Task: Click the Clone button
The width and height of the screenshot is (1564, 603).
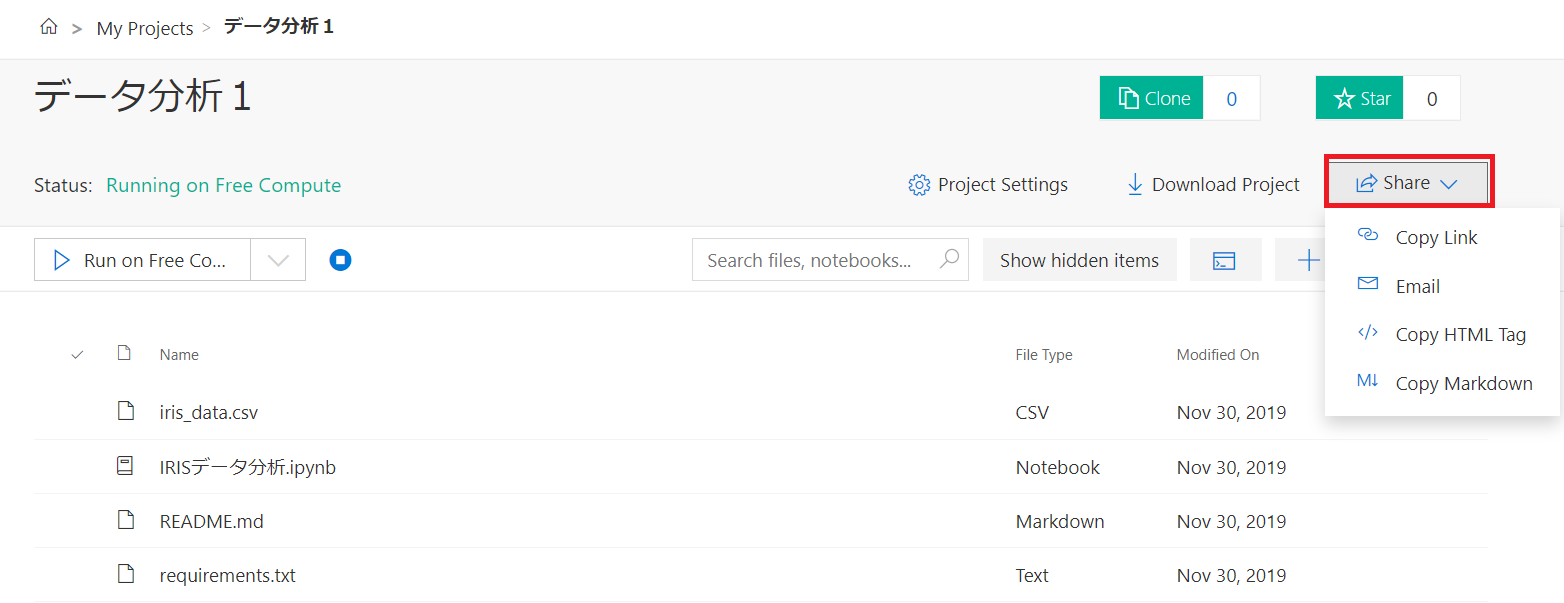Action: point(1153,98)
